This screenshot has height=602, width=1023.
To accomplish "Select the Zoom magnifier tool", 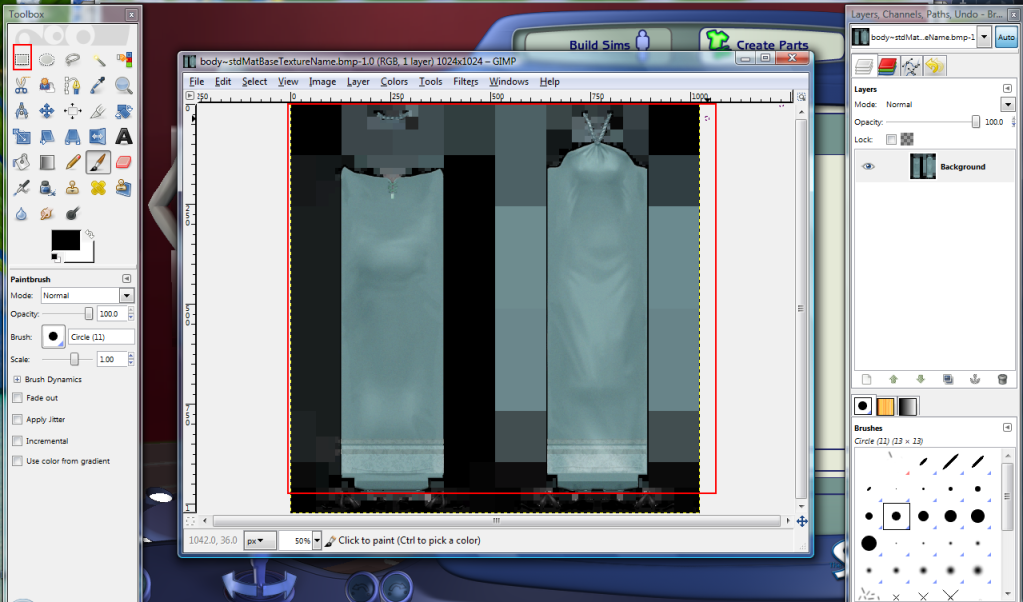I will pyautogui.click(x=123, y=85).
